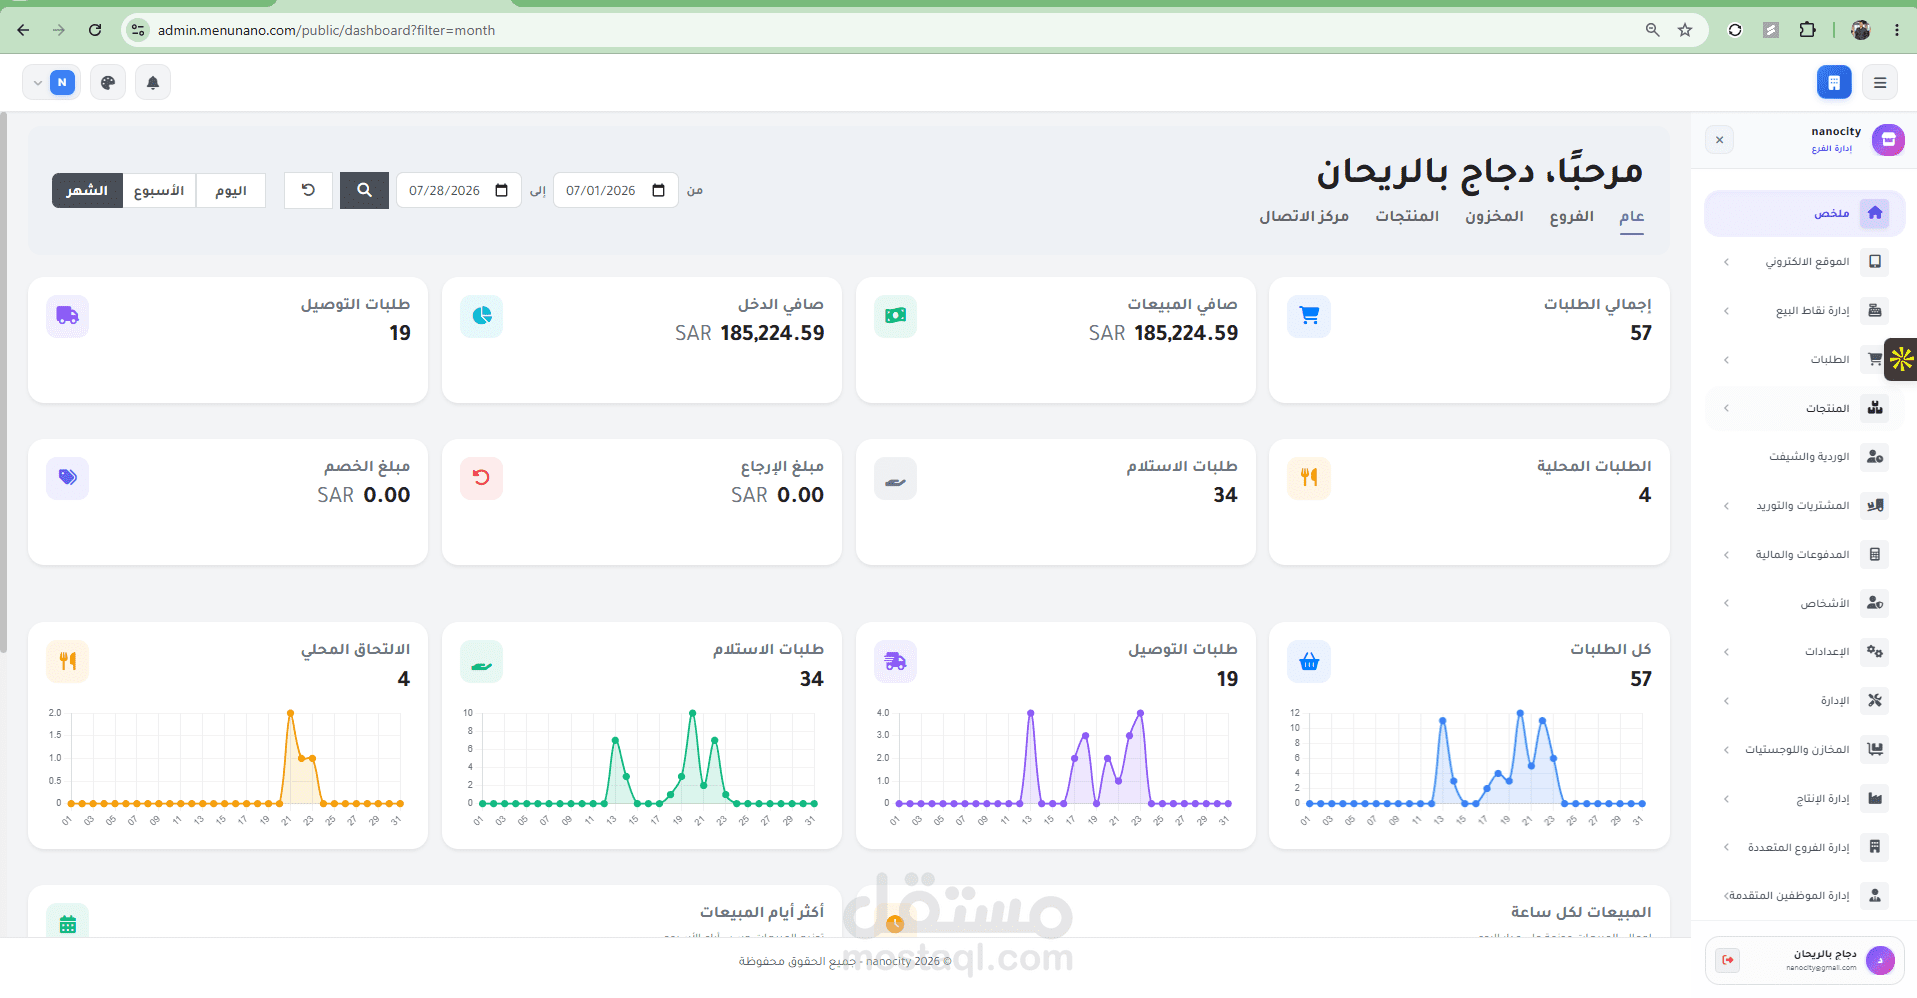Screen dimensions: 1917x998
Task: Open the N account dropdown at top-left
Action: 51,82
